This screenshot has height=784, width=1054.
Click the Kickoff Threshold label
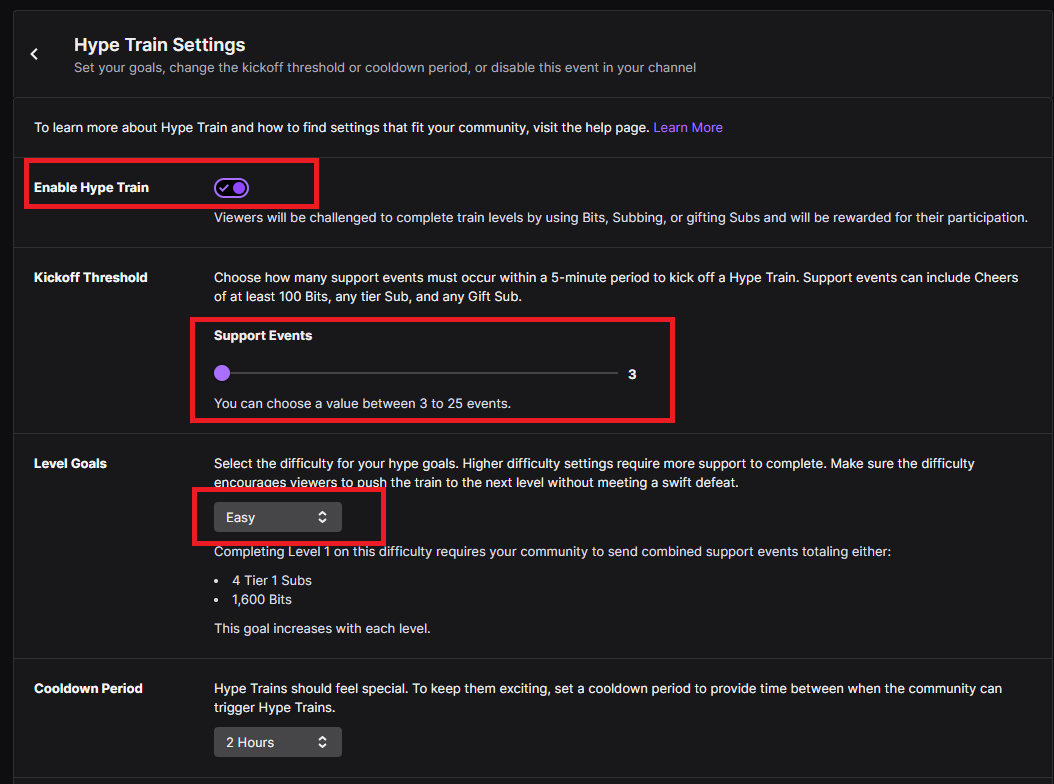point(91,278)
